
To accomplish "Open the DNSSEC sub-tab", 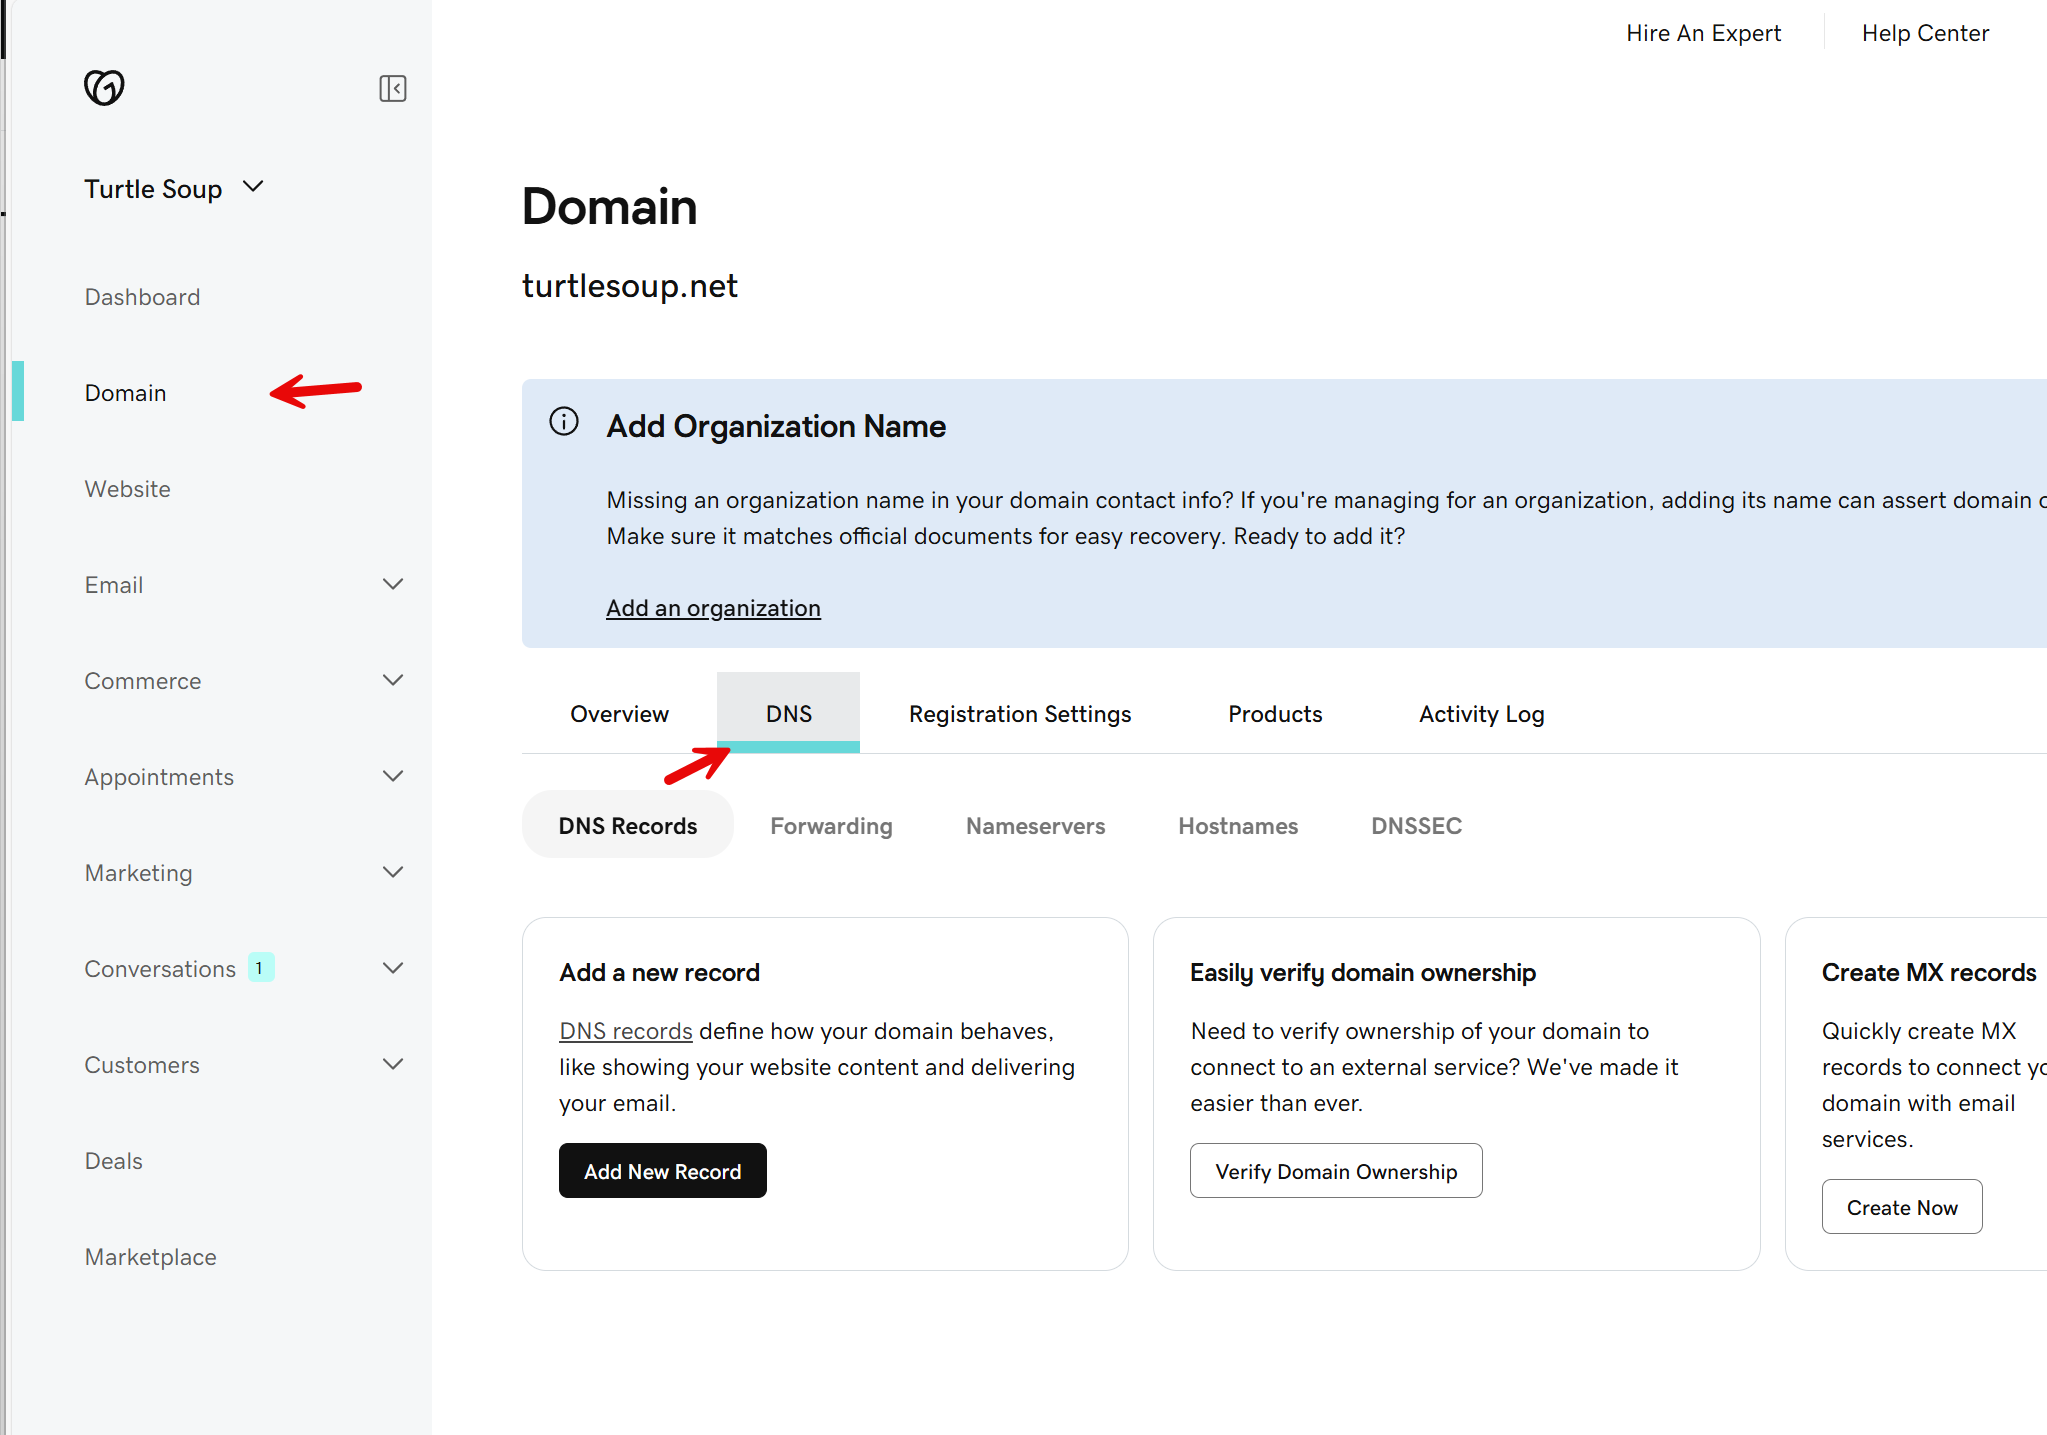I will [1416, 826].
